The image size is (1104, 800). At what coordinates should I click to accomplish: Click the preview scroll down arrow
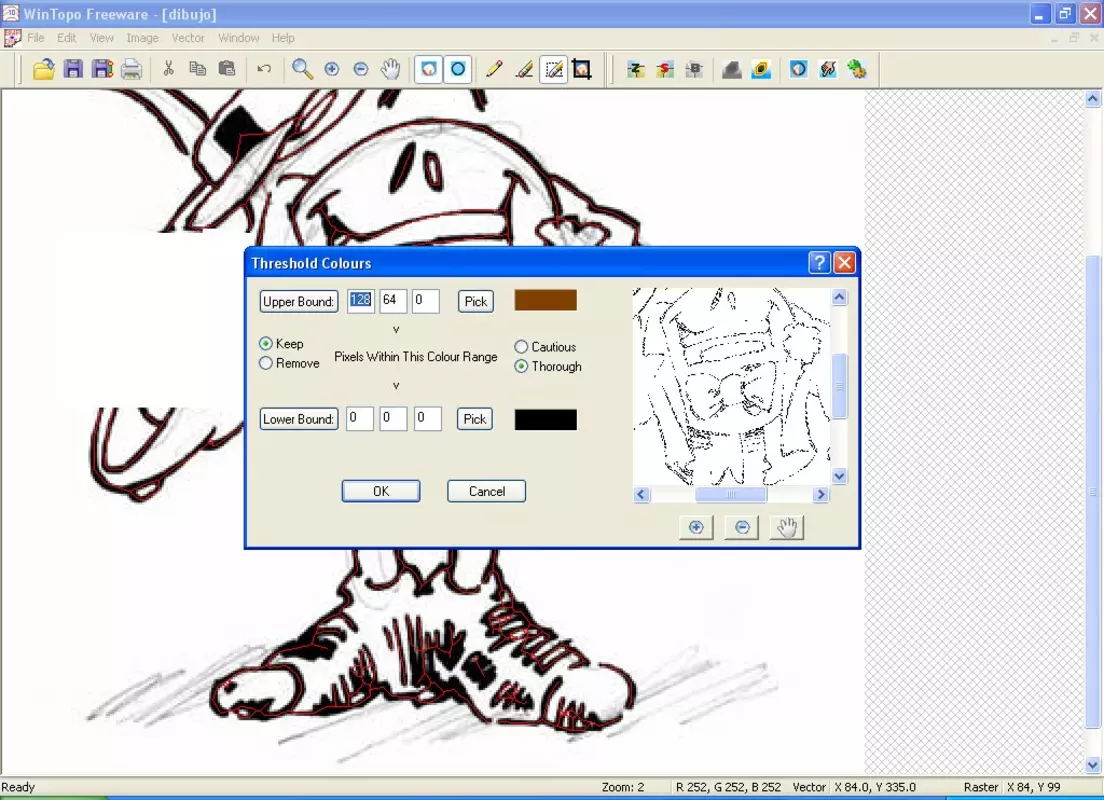(839, 476)
